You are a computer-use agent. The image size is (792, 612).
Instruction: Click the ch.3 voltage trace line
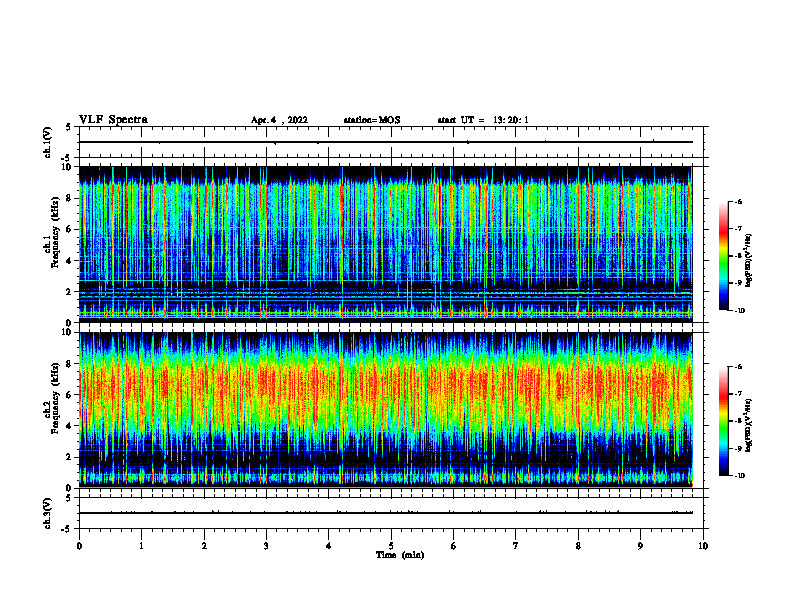pyautogui.click(x=385, y=513)
